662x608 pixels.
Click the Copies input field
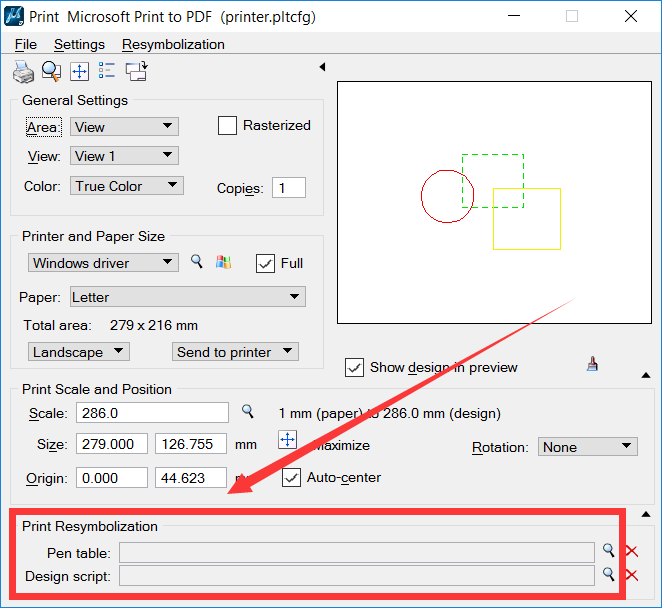(x=289, y=187)
